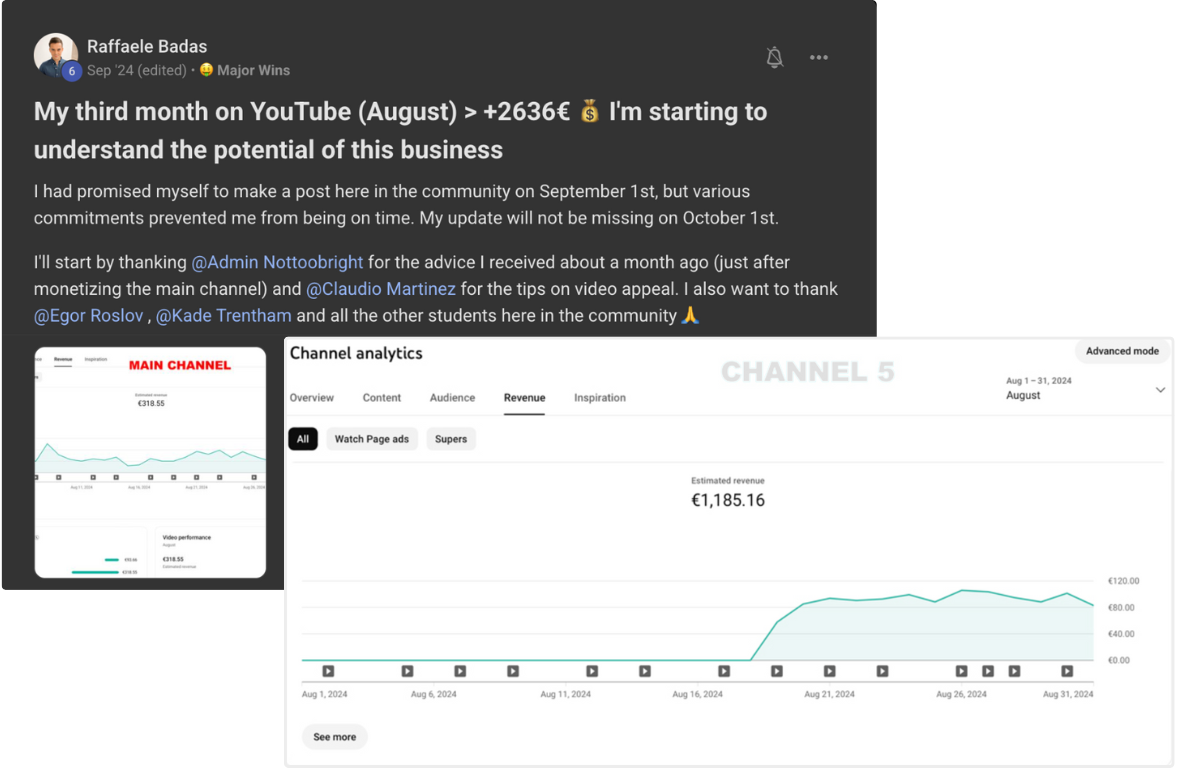
Task: Open the MAIN CHANNEL screenshot thumbnail
Action: pos(150,462)
